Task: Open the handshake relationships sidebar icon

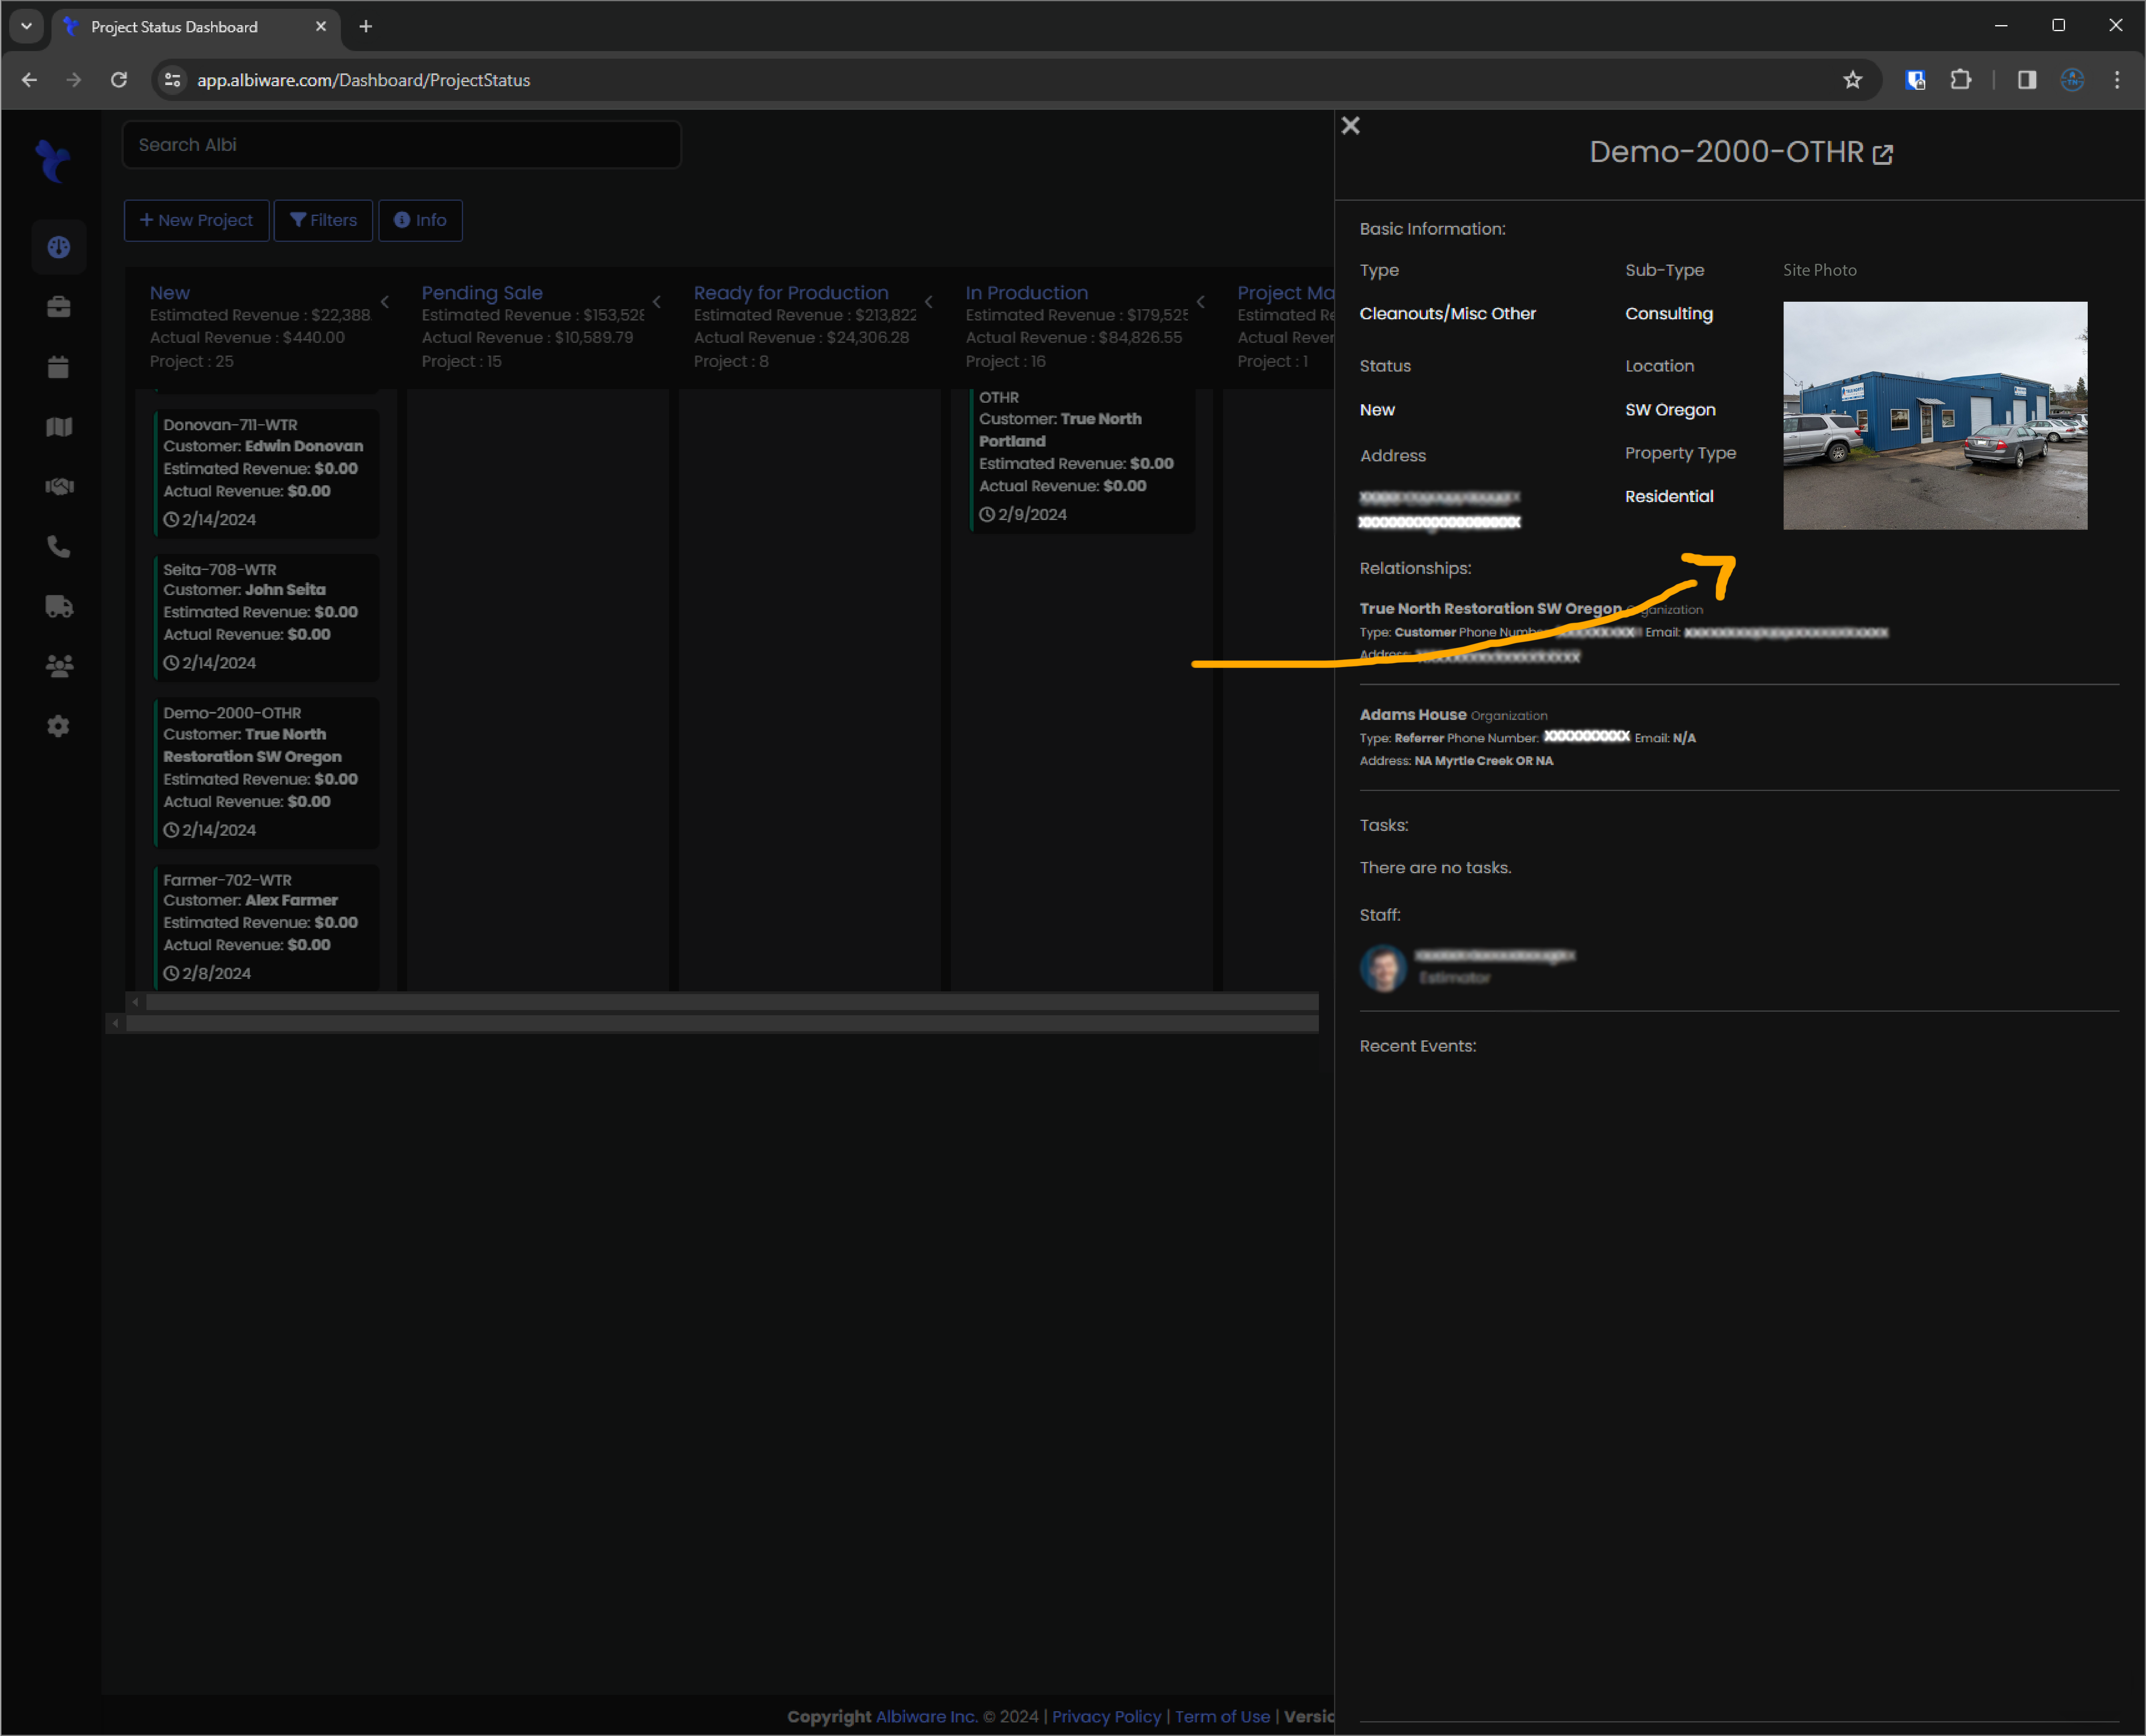Action: click(x=59, y=486)
